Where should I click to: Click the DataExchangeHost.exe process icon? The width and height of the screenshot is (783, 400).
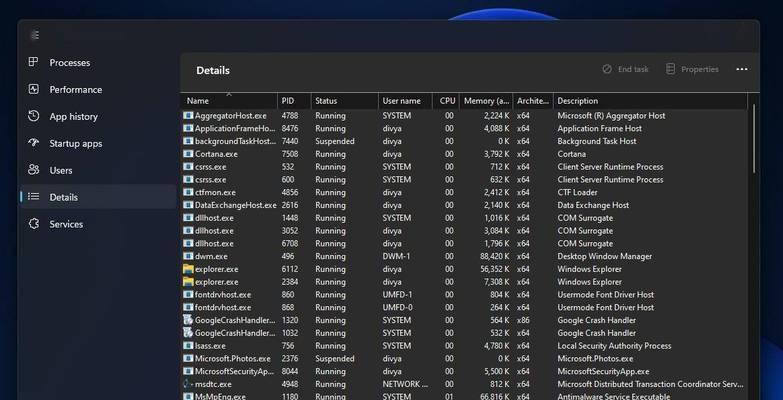pos(188,205)
